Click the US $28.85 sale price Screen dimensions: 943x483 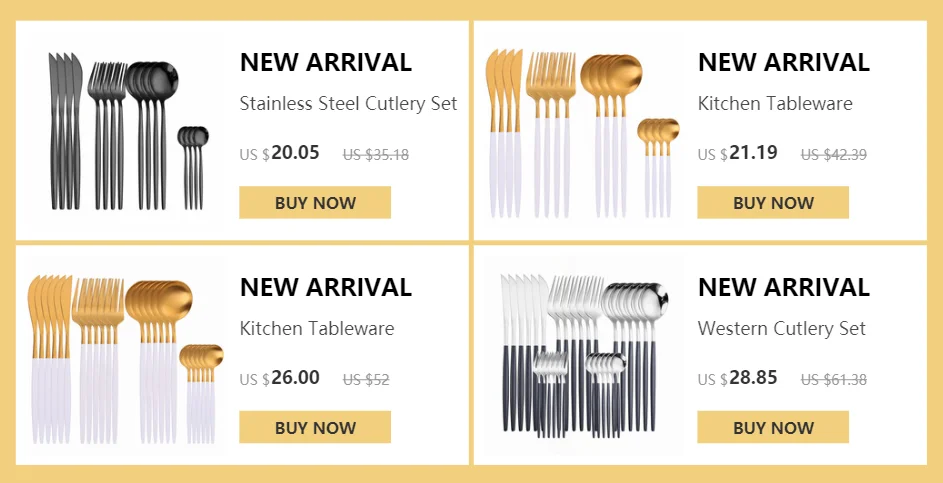tap(737, 378)
